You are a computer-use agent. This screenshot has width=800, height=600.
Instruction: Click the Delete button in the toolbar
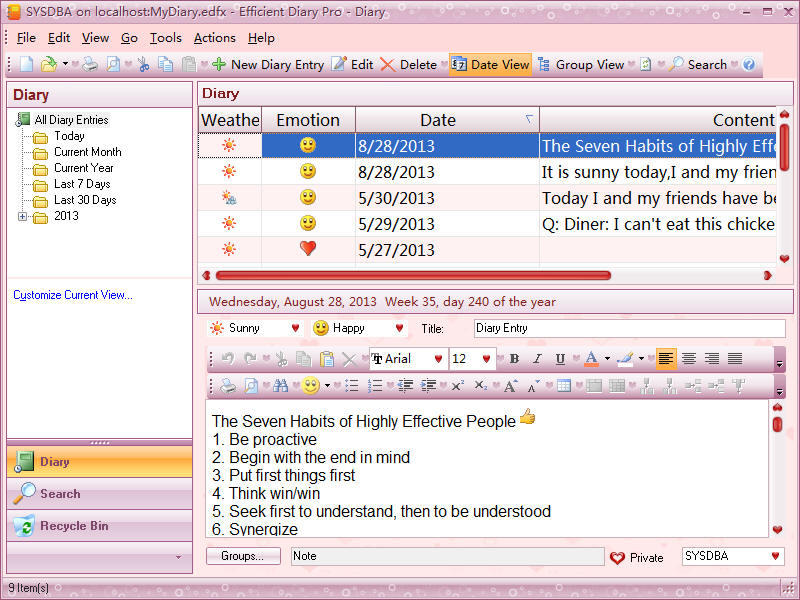409,64
